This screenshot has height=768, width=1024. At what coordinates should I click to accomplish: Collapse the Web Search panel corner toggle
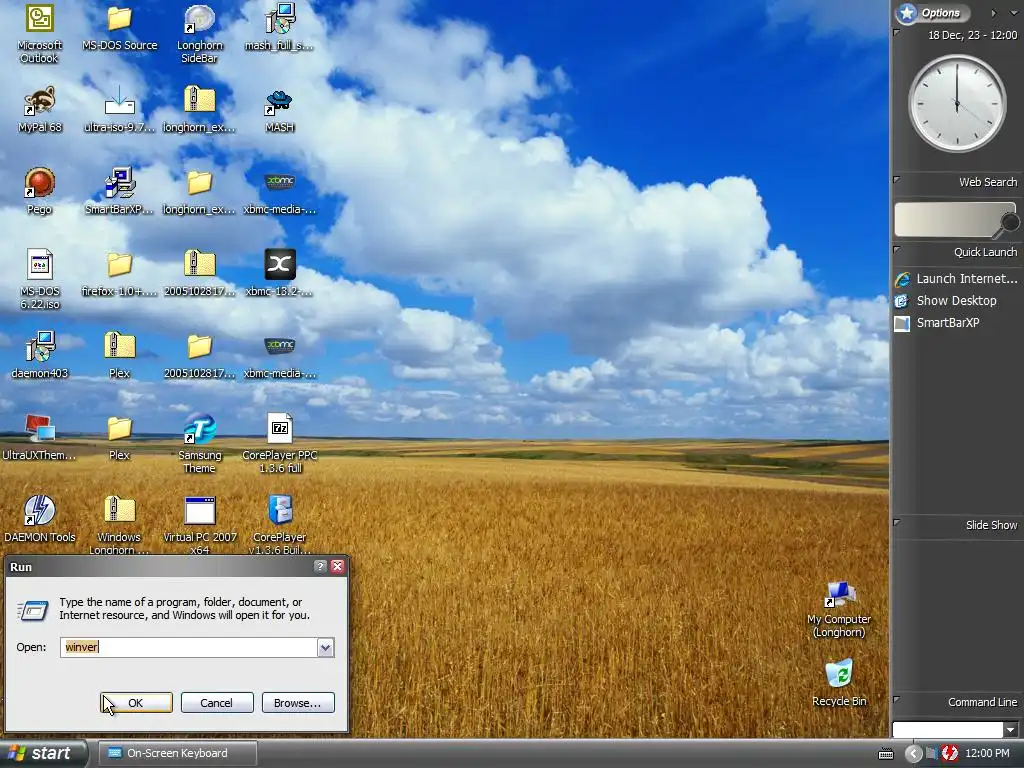897,180
